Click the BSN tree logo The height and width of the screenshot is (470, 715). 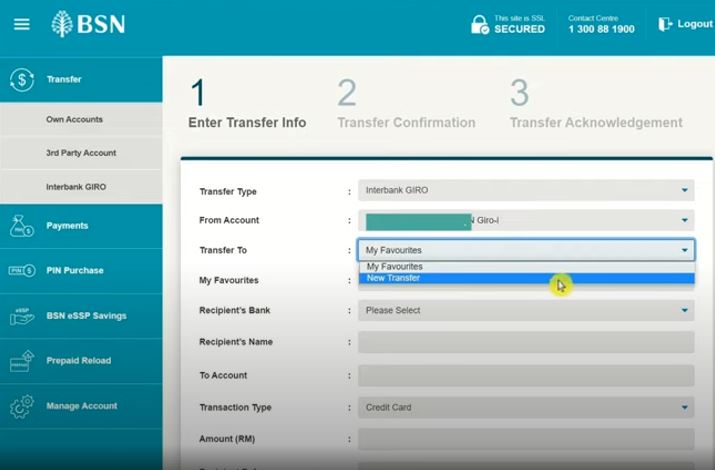pos(63,24)
